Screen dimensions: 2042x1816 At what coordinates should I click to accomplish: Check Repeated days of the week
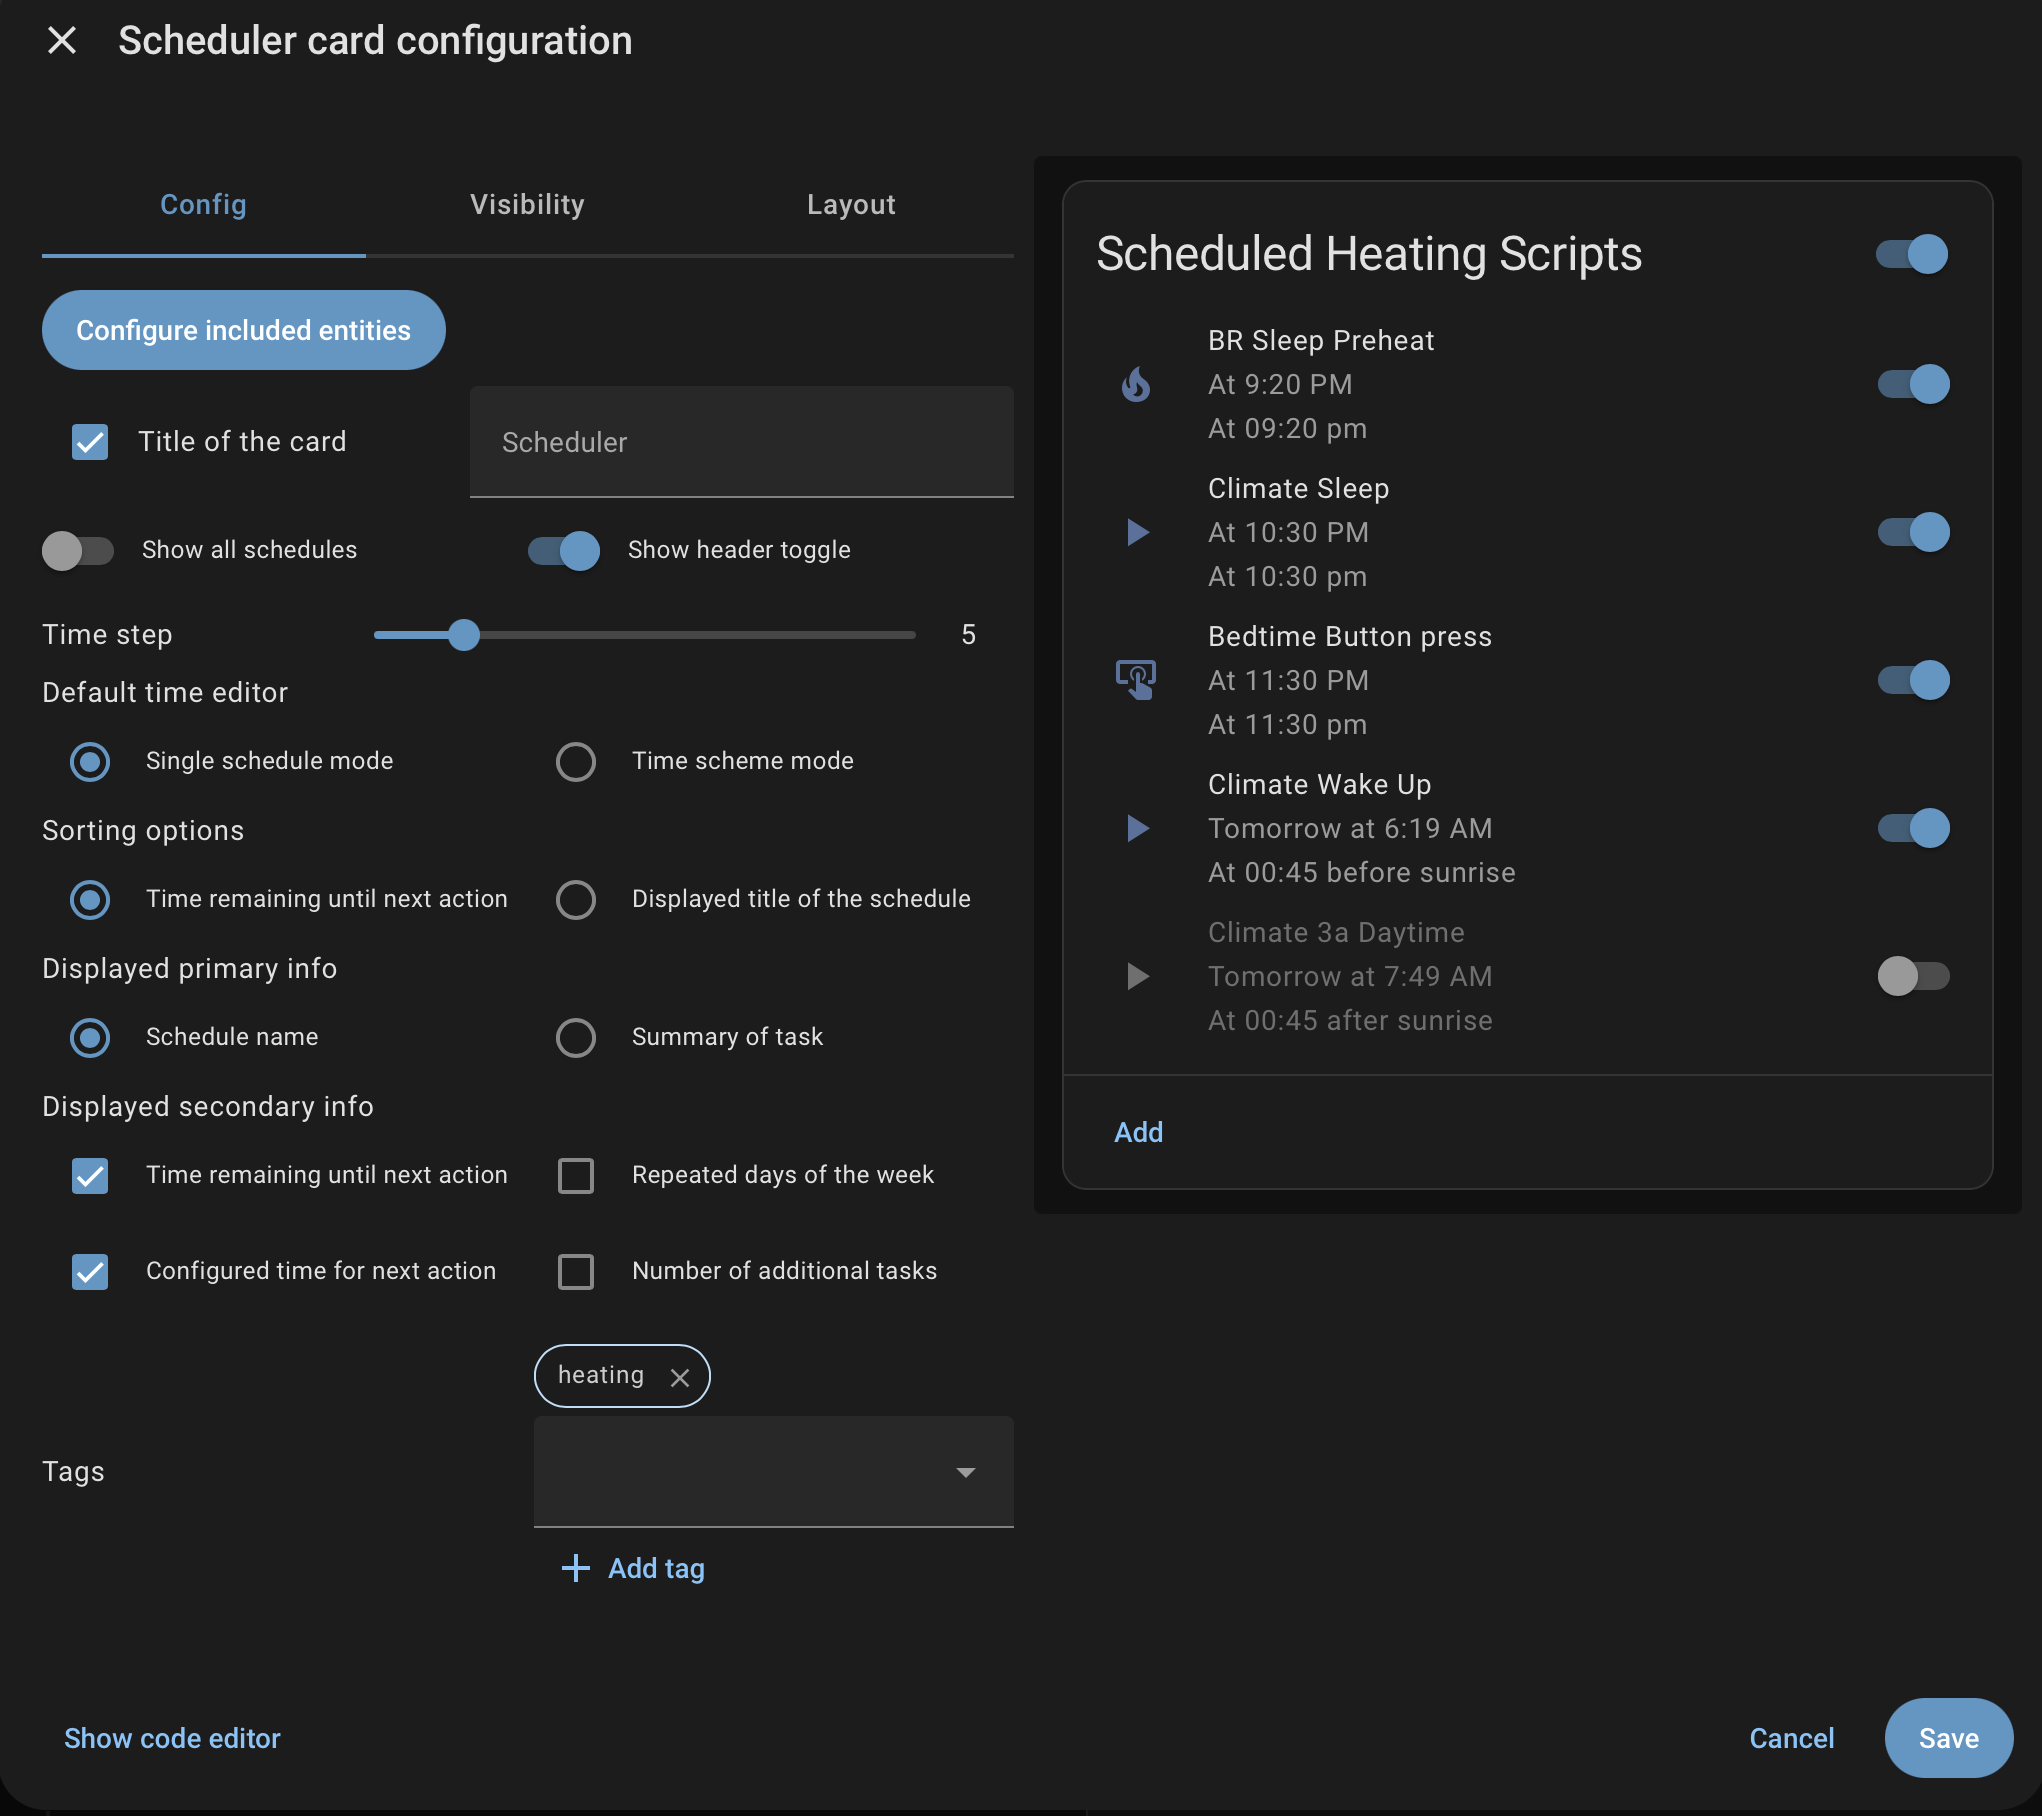pos(576,1176)
